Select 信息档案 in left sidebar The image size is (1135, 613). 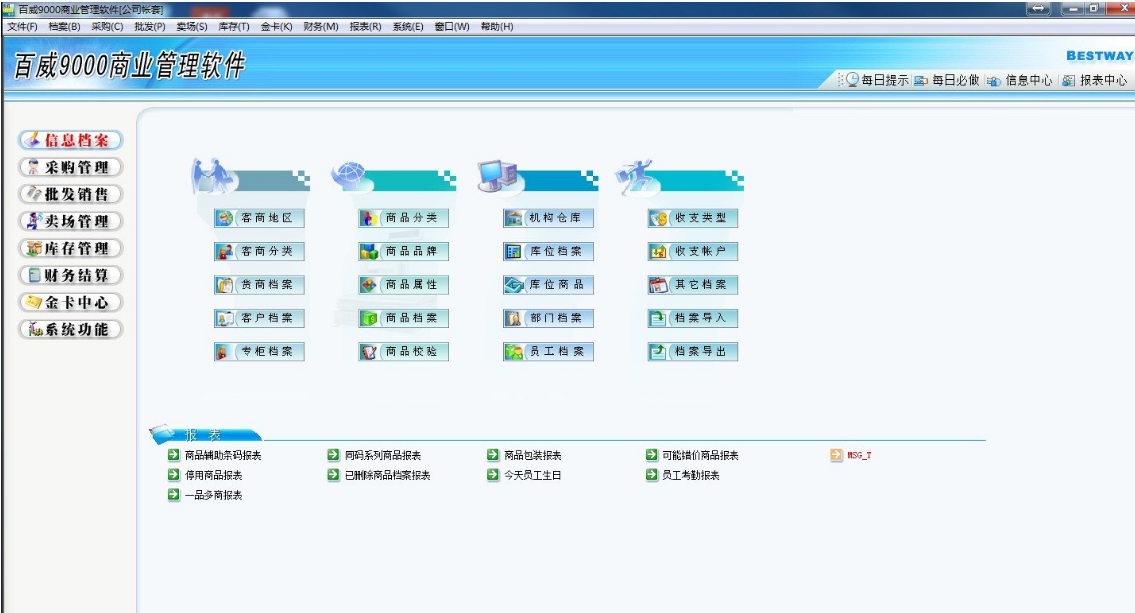71,140
